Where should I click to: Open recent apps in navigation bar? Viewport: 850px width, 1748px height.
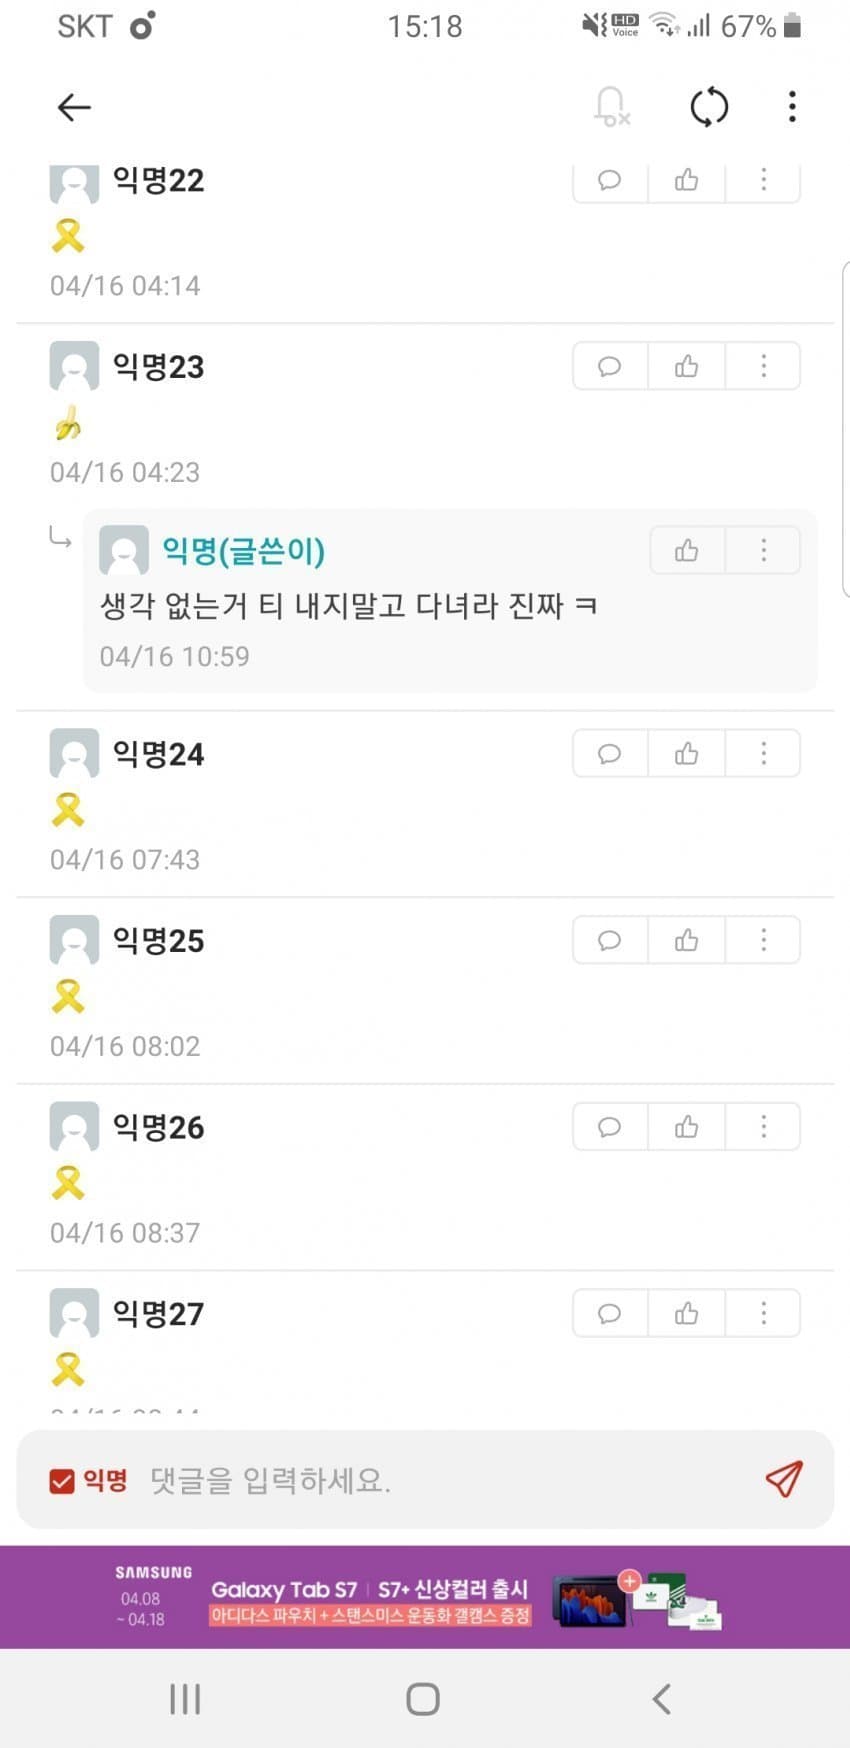(185, 1698)
